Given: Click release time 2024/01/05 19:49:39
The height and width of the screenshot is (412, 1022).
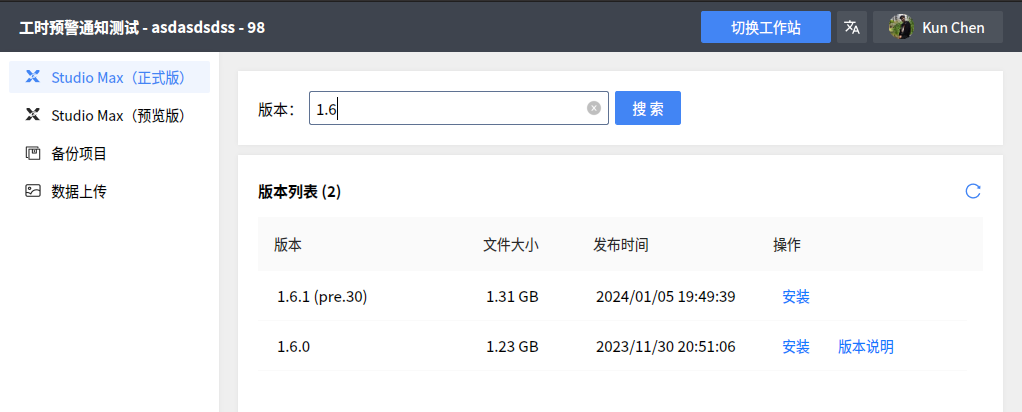Looking at the screenshot, I should click(665, 297).
